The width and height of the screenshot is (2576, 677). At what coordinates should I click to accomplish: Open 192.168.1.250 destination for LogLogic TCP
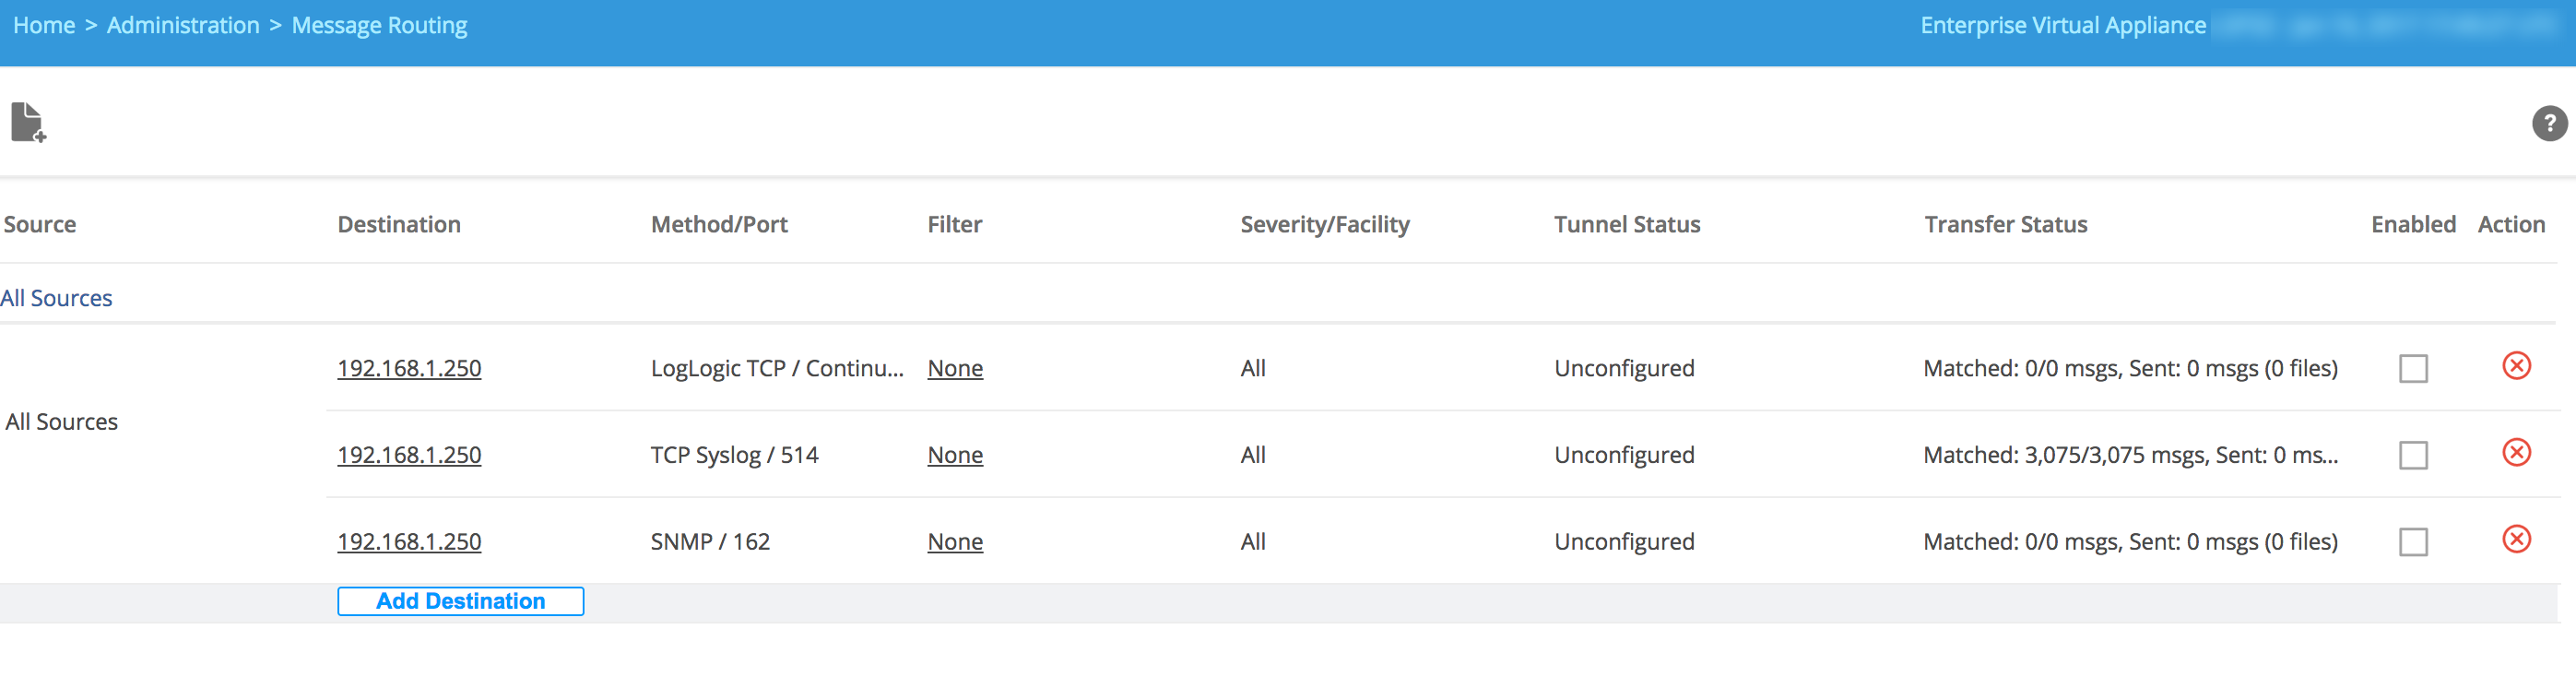(x=409, y=368)
